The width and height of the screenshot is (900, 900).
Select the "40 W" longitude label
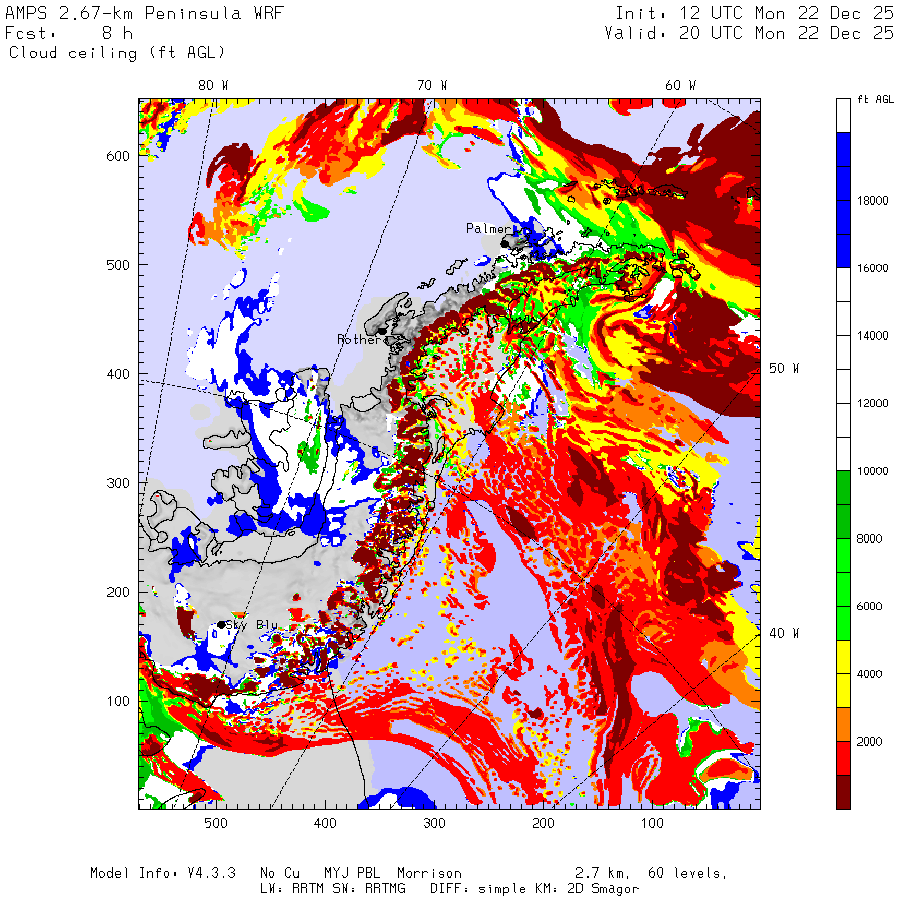784,633
